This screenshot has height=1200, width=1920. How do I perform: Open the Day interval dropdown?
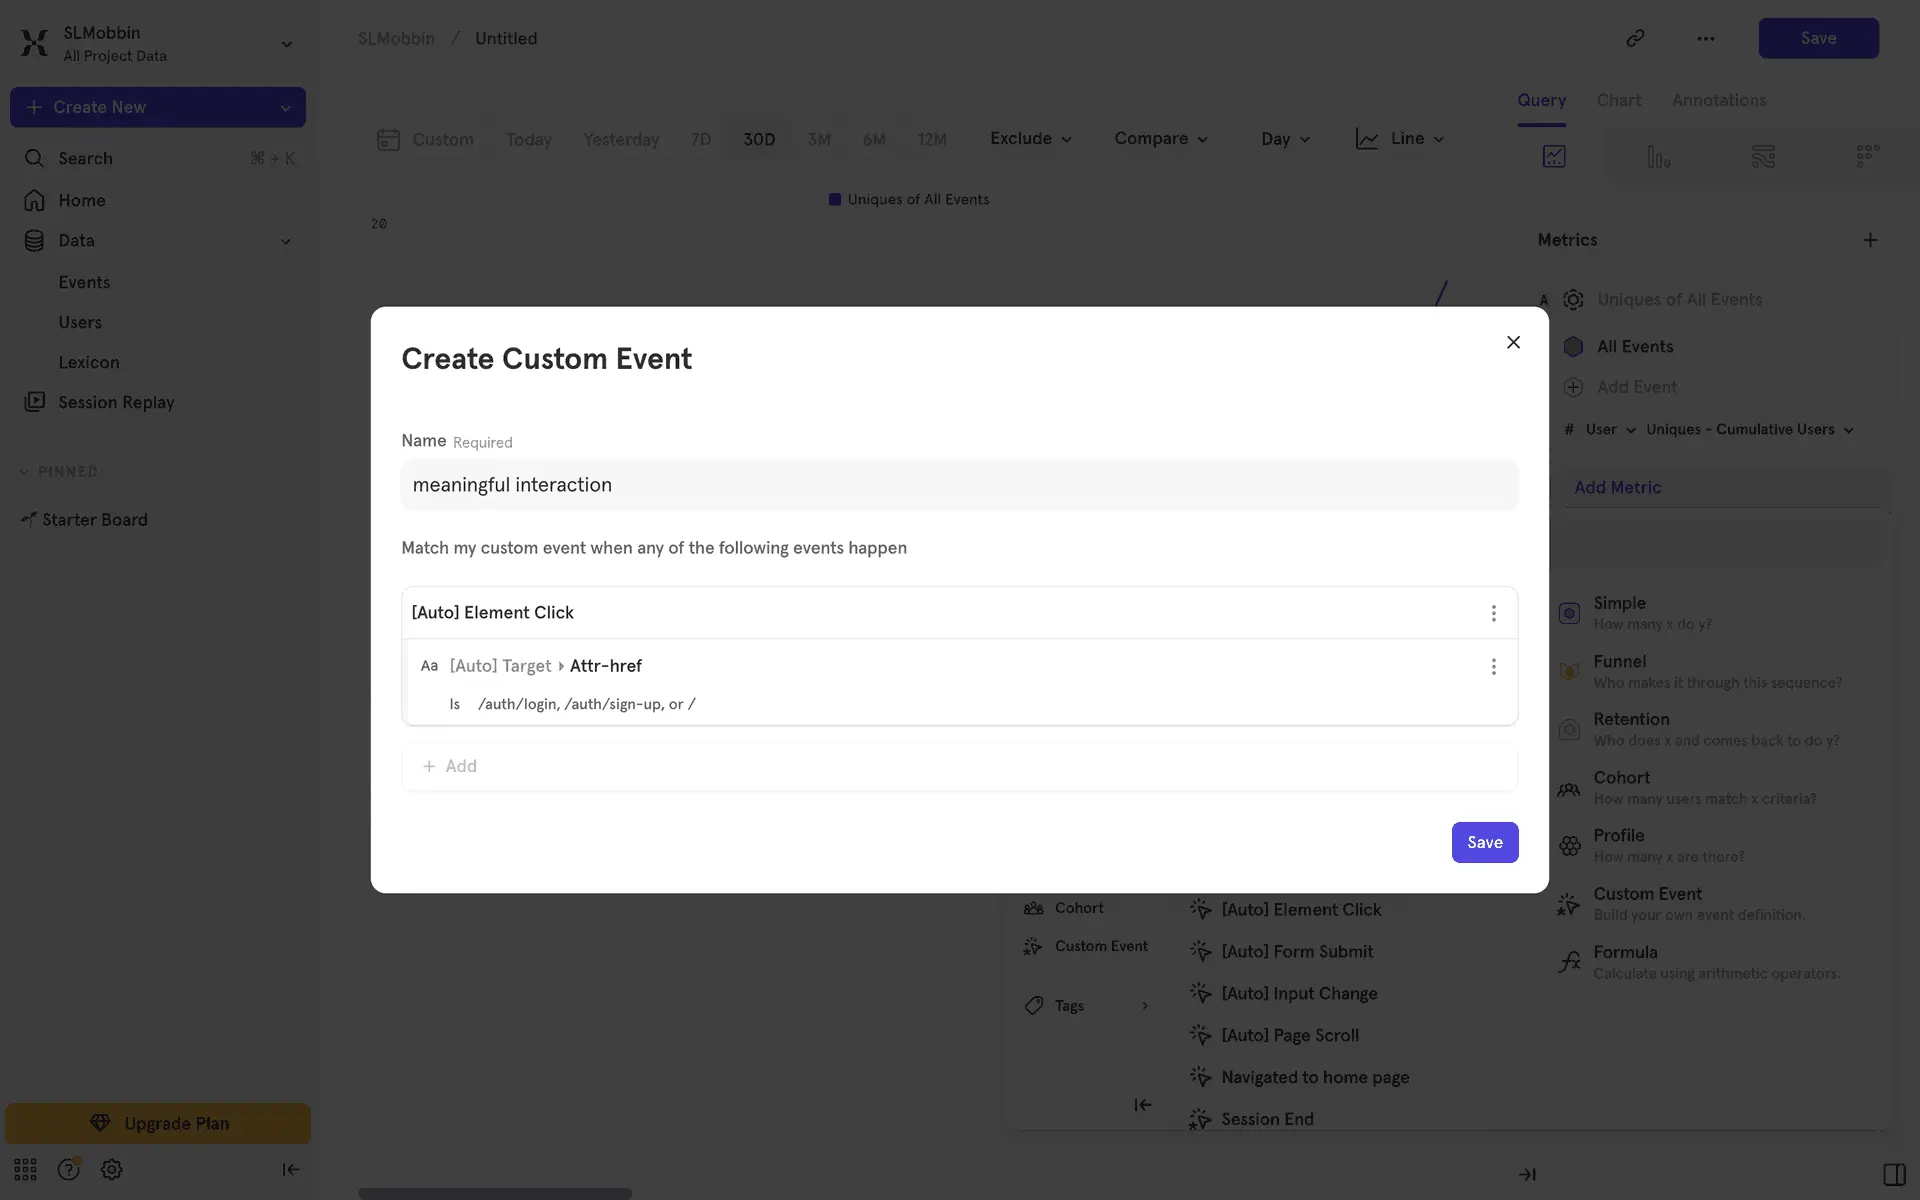click(x=1285, y=139)
